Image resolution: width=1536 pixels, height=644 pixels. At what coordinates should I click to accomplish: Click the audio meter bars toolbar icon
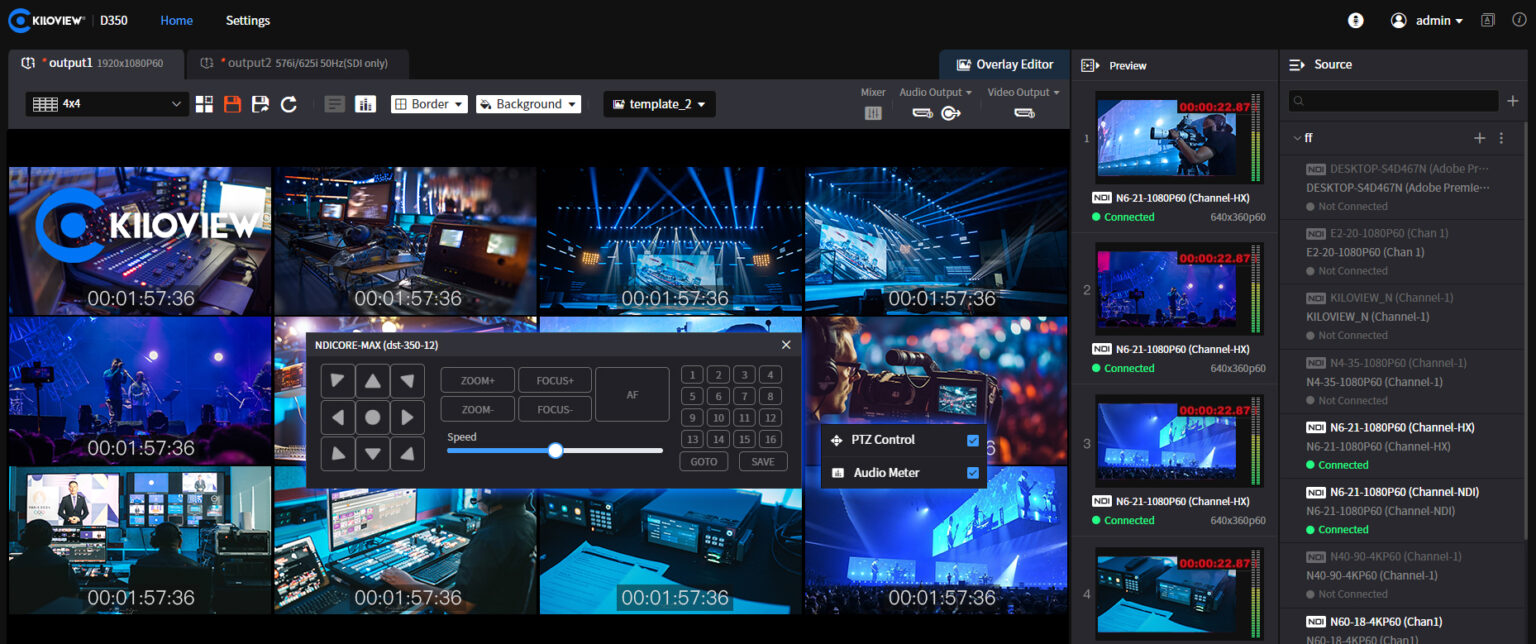click(365, 104)
